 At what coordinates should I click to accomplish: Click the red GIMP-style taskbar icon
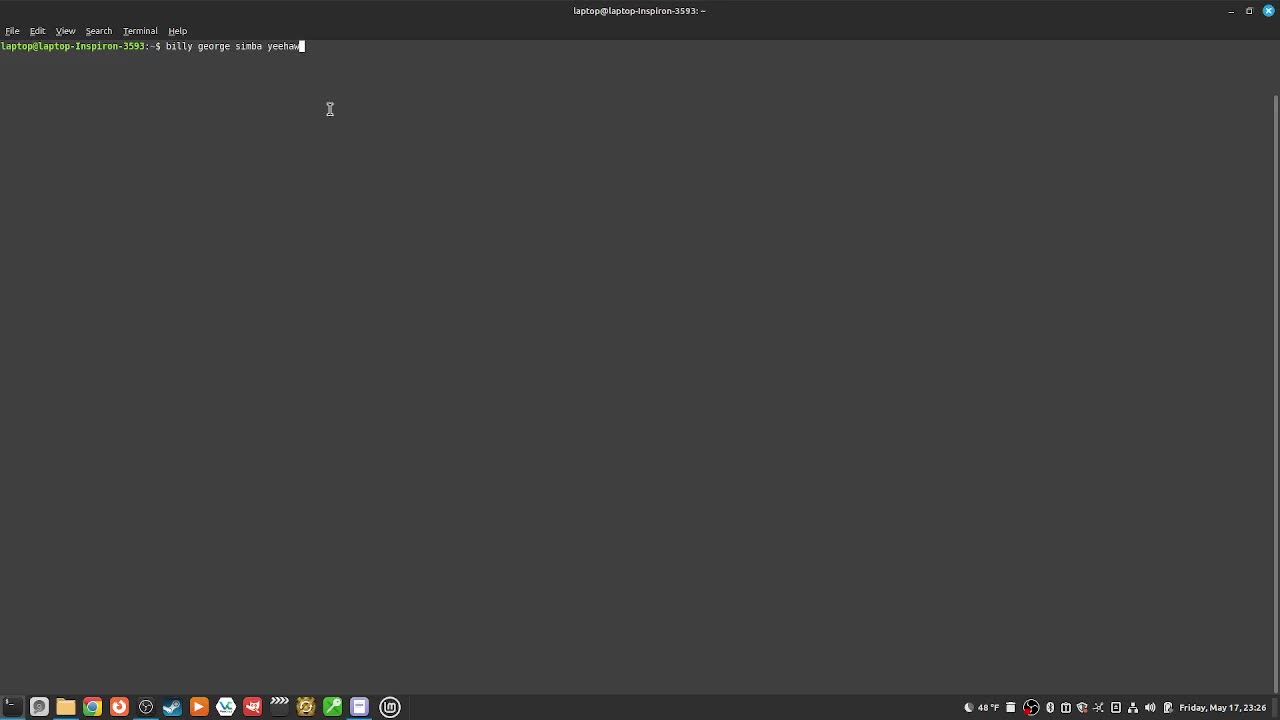pyautogui.click(x=252, y=707)
